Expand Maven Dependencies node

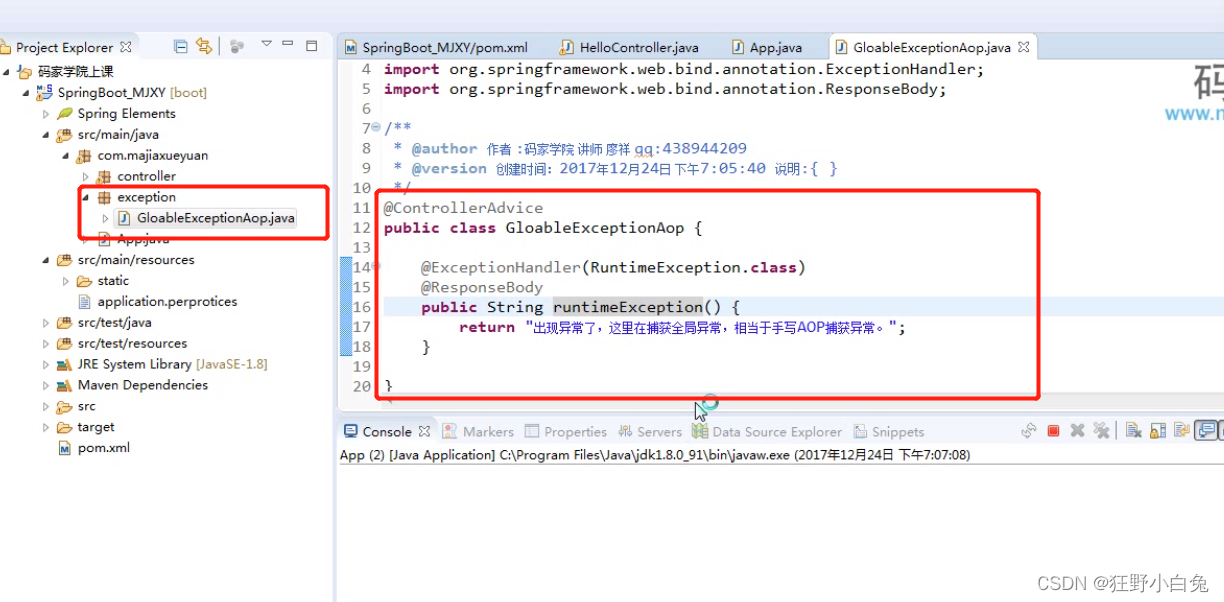point(46,386)
